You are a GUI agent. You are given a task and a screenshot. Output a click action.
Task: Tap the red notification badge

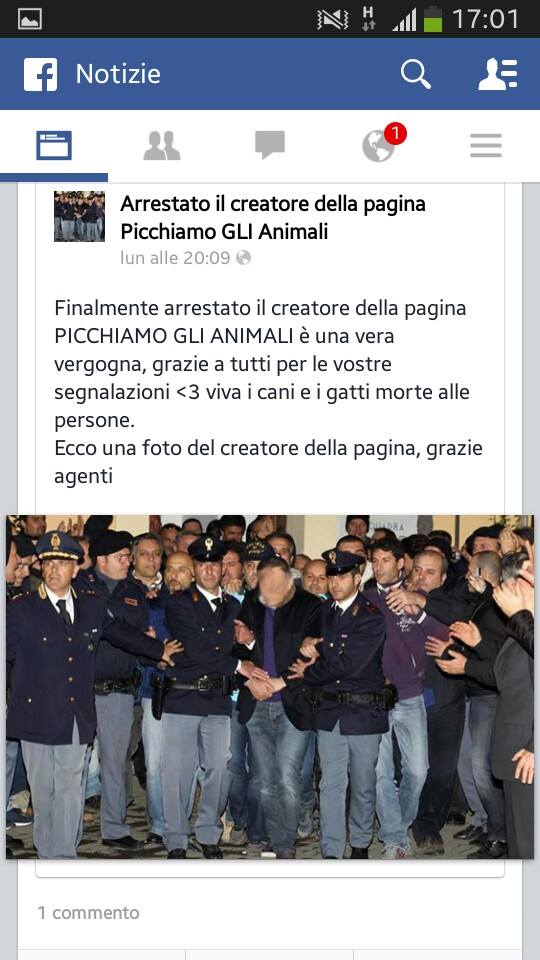coord(395,133)
